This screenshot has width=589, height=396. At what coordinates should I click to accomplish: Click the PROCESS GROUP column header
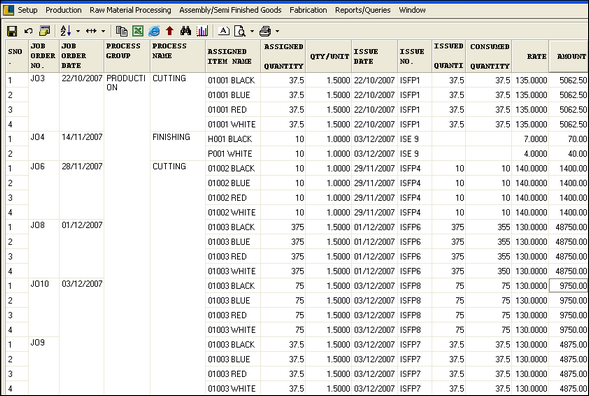tap(127, 56)
